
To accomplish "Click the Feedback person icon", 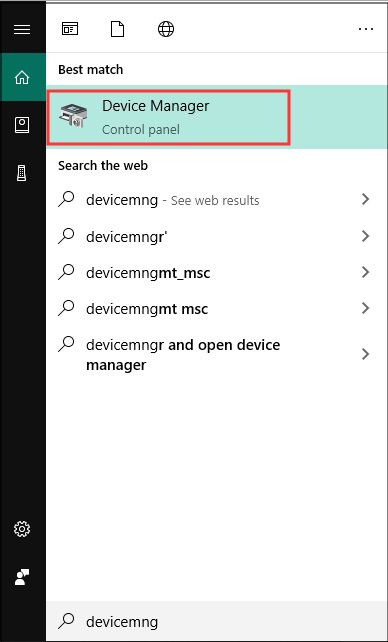I will 22,577.
